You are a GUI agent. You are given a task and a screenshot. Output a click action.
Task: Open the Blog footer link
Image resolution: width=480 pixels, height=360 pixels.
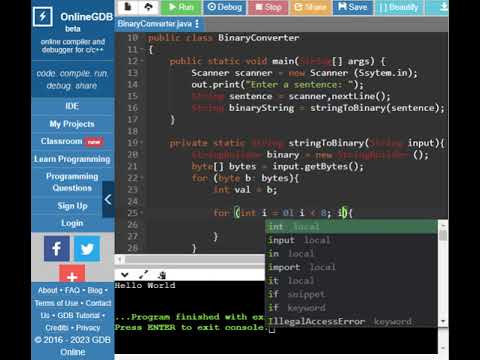[95, 290]
